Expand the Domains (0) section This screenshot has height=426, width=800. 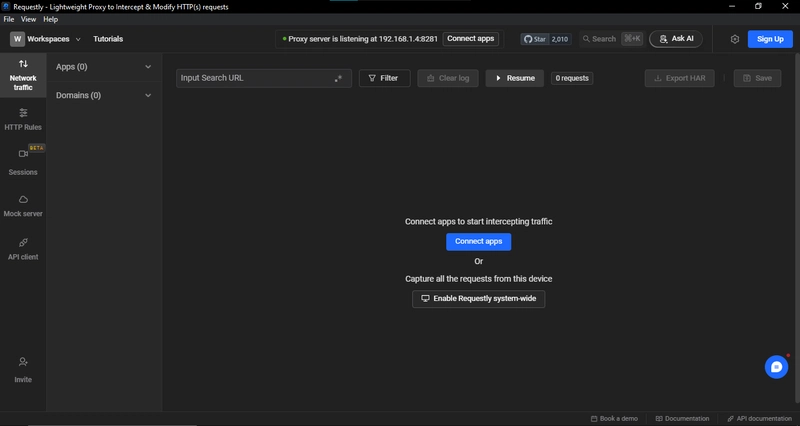pyautogui.click(x=104, y=95)
